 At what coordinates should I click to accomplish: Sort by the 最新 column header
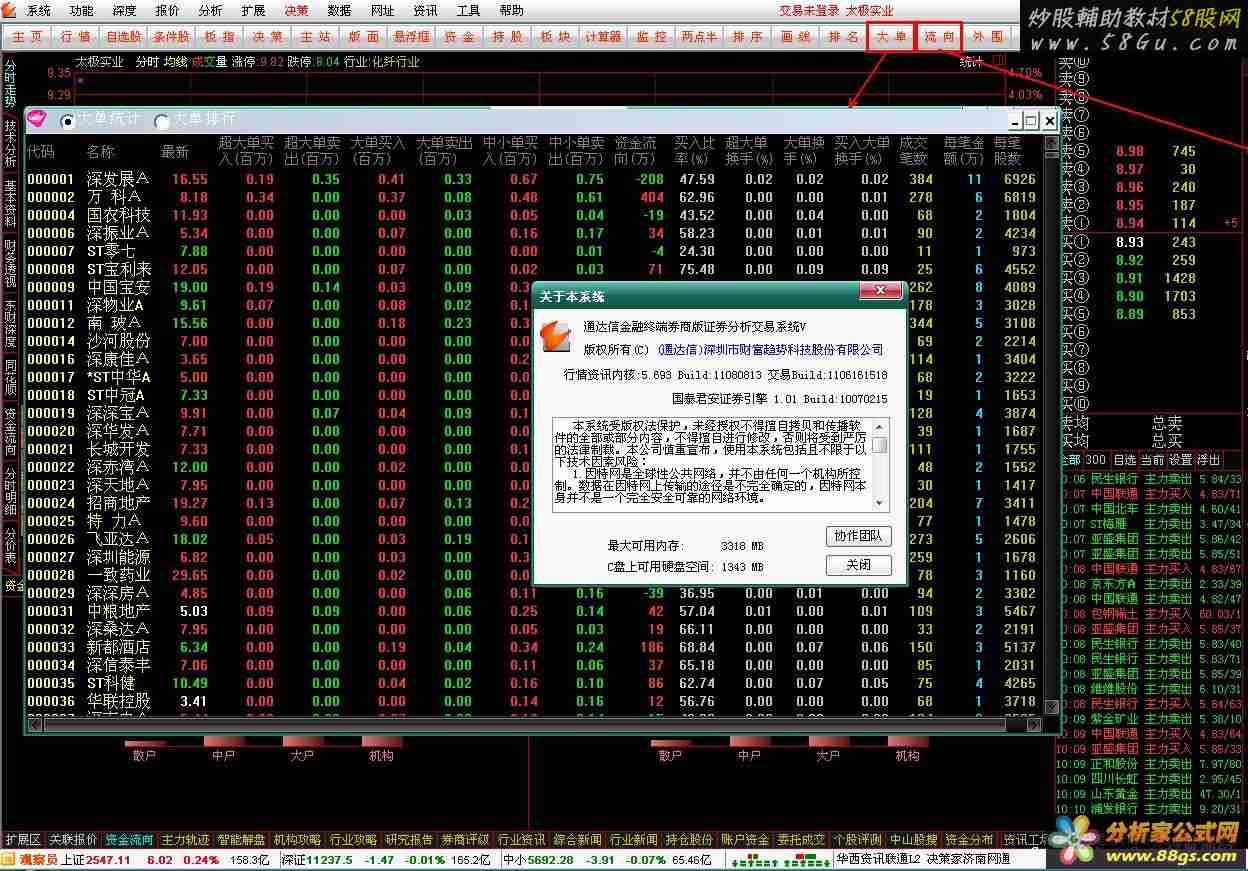(x=175, y=152)
